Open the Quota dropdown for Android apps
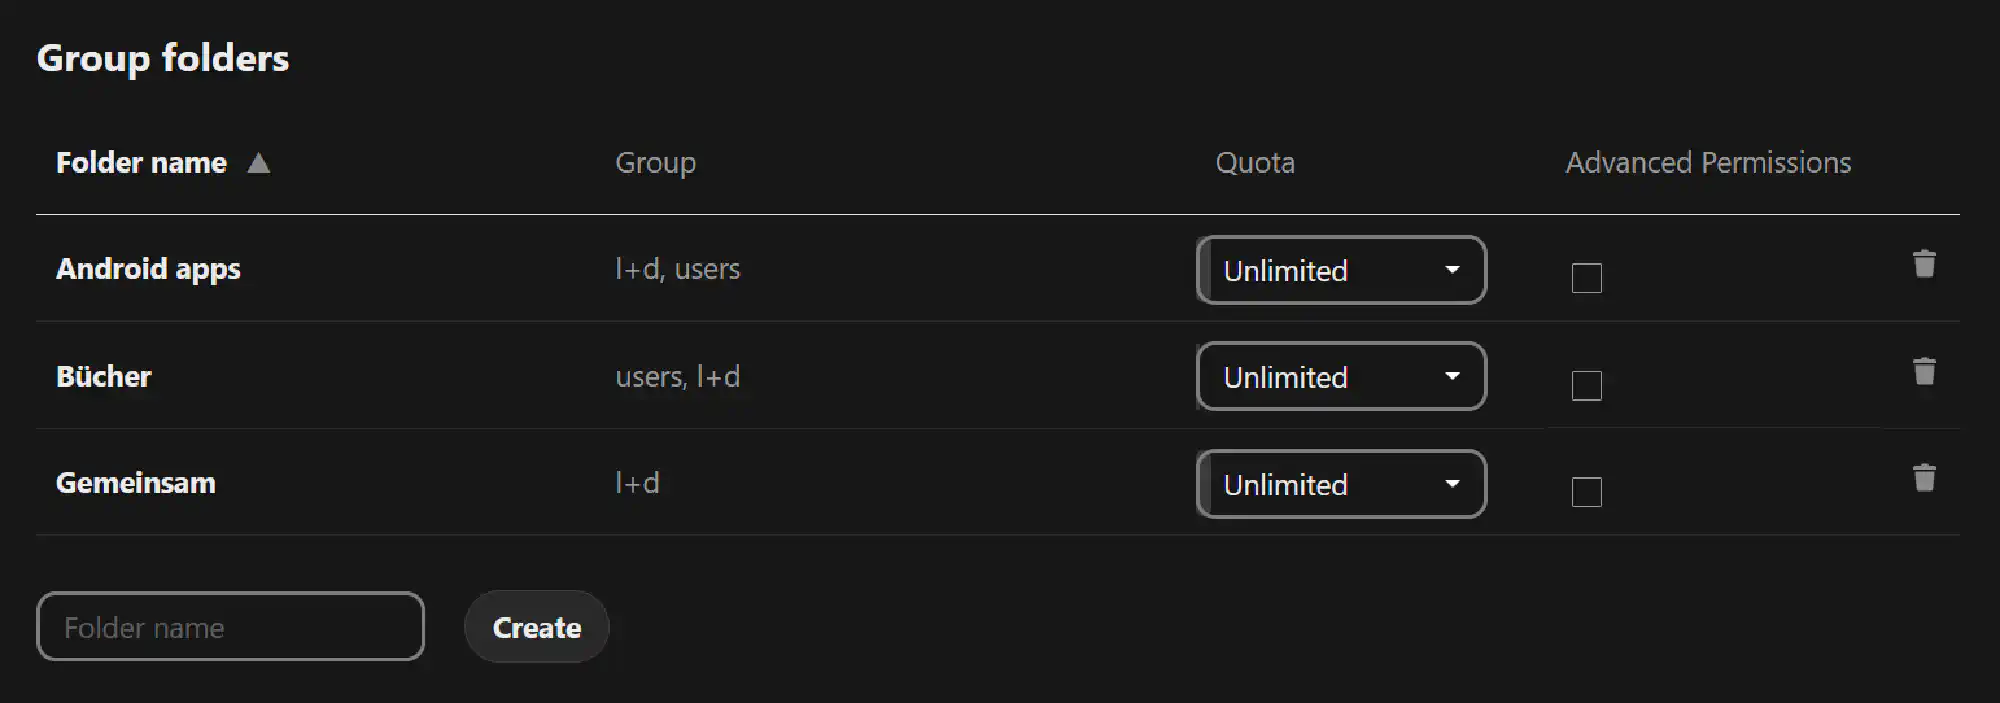 coord(1341,270)
